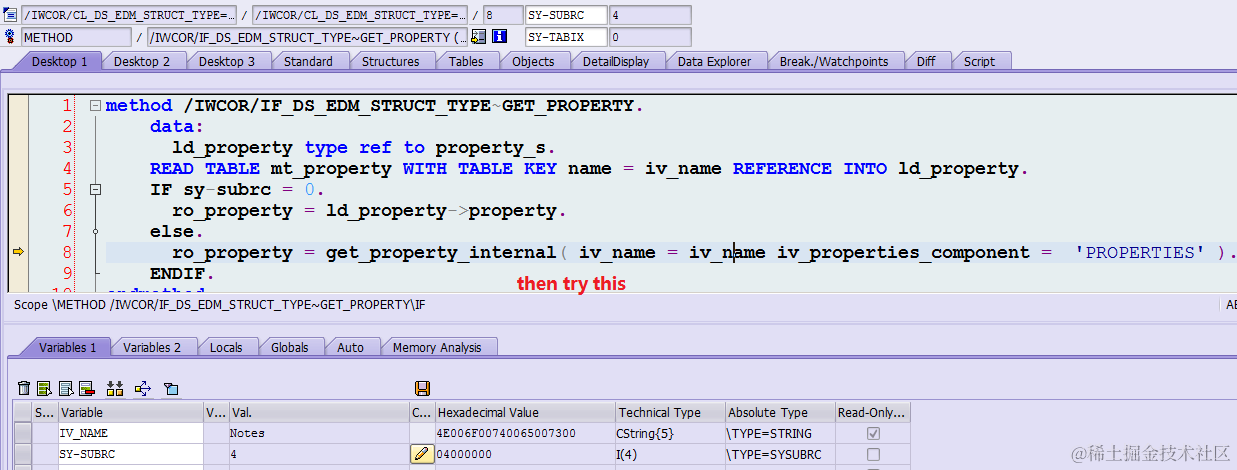This screenshot has width=1237, height=470.
Task: Open the Desktop 3 tab
Action: coord(227,61)
